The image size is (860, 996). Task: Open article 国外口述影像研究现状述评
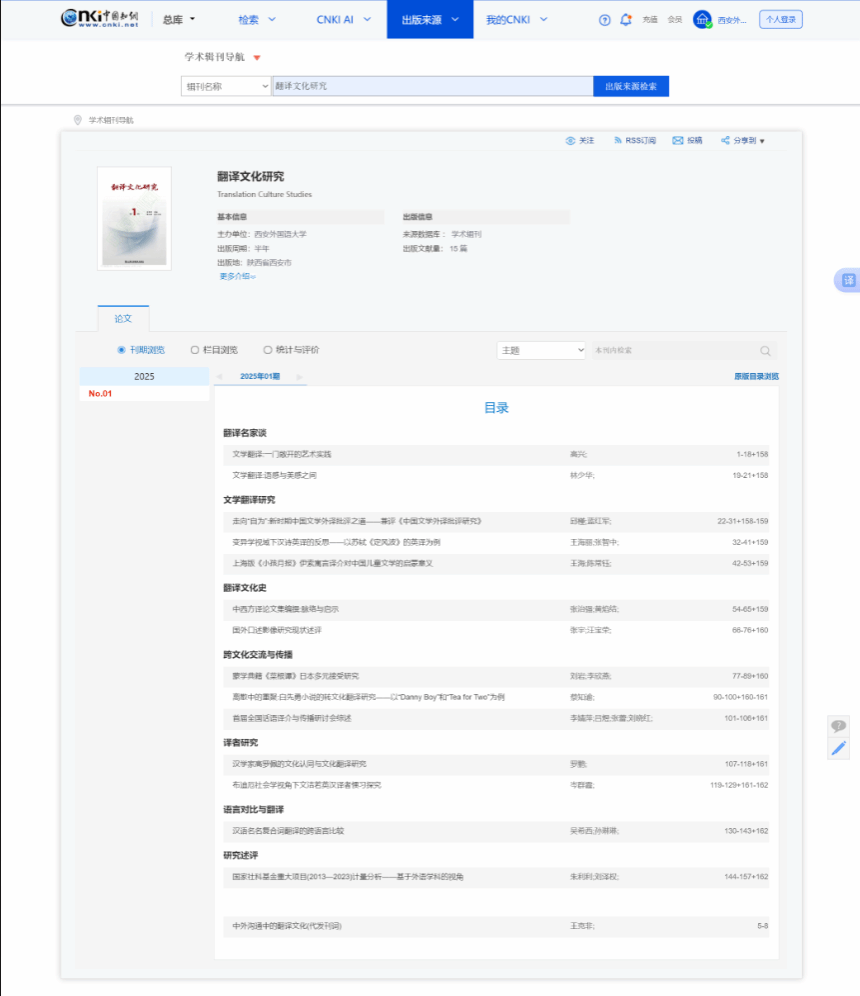277,630
